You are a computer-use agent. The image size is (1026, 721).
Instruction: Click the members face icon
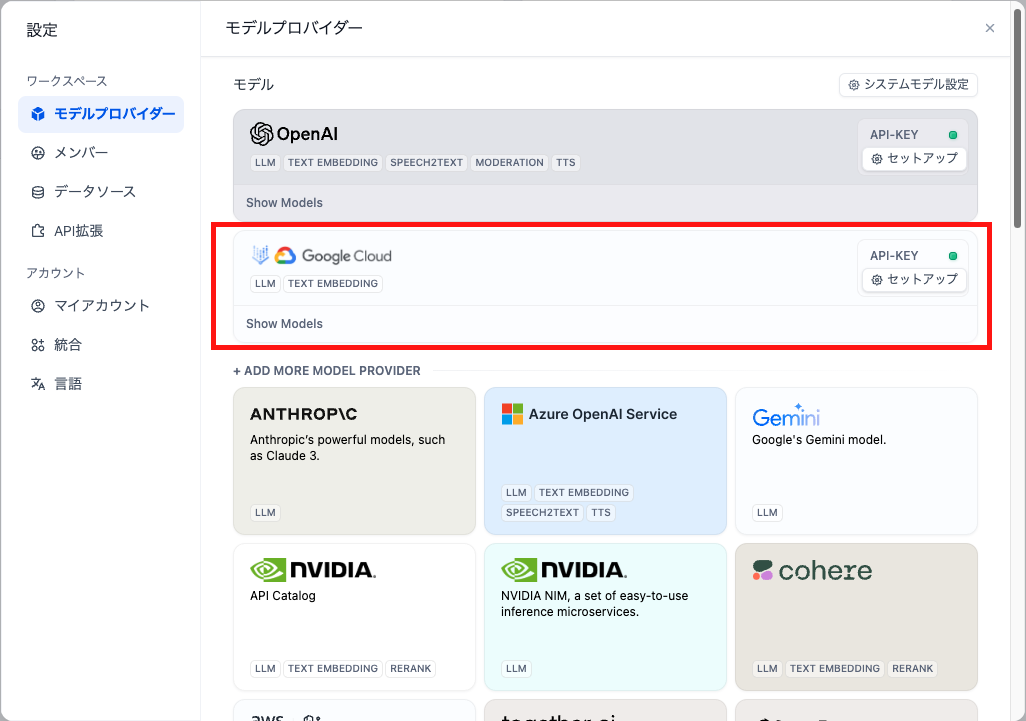[38, 152]
